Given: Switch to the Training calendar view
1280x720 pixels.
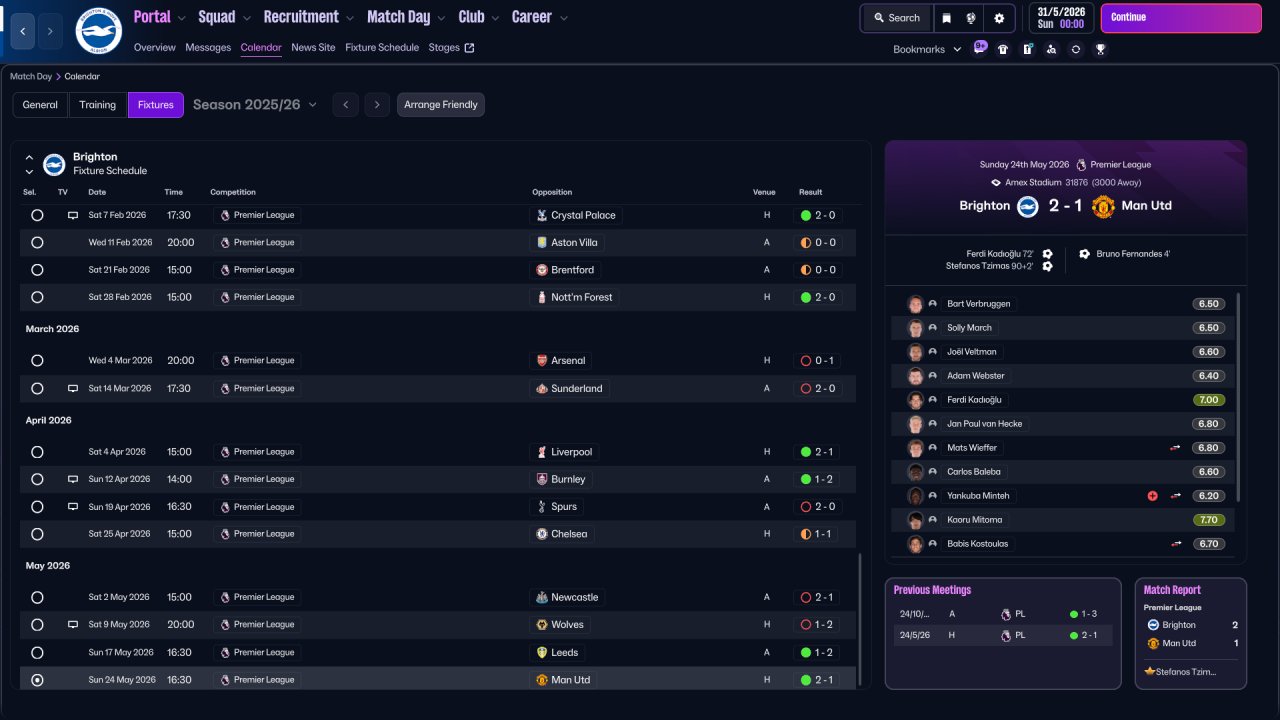Looking at the screenshot, I should pyautogui.click(x=98, y=105).
